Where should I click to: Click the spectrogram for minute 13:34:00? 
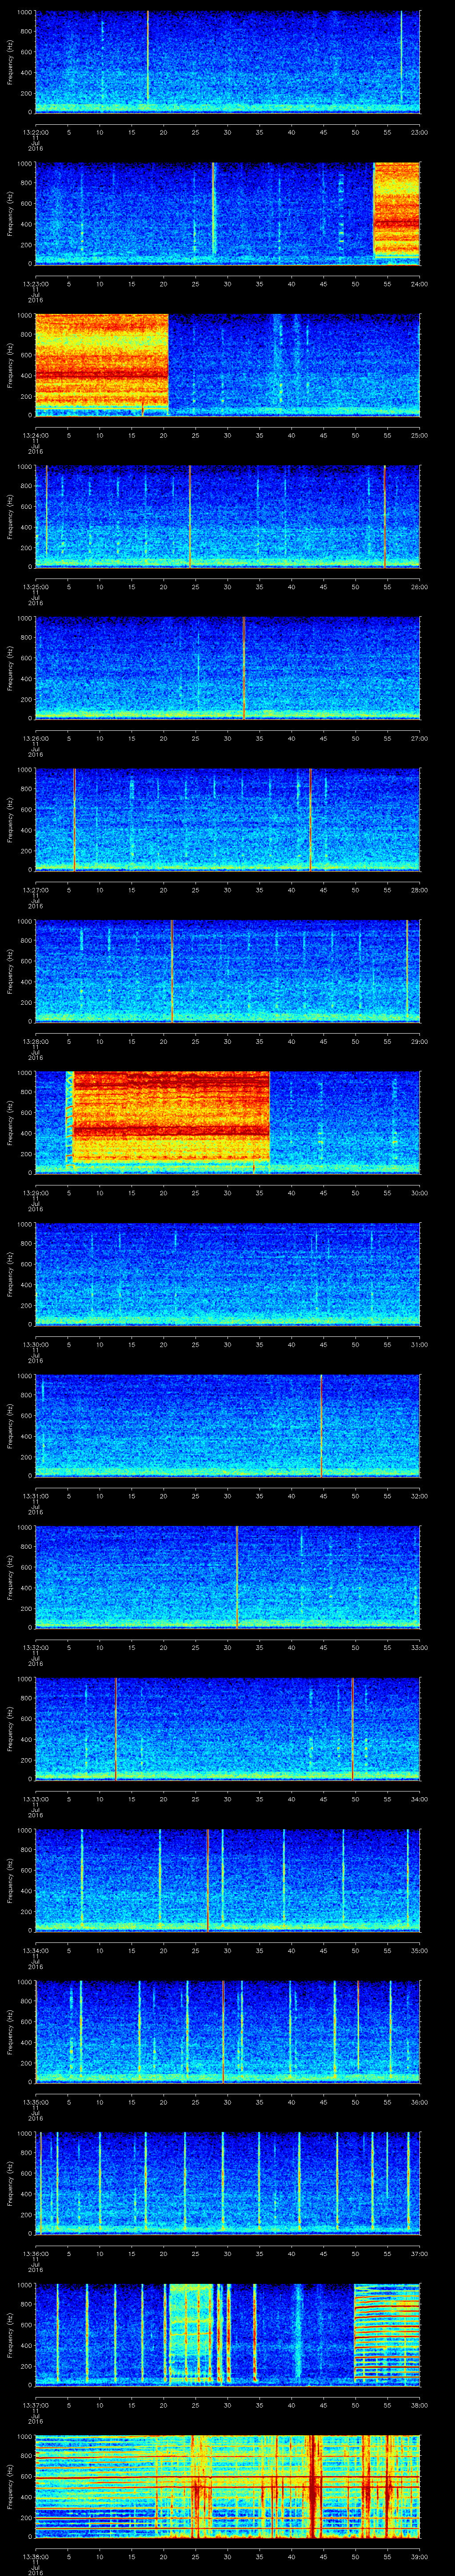(227, 1879)
